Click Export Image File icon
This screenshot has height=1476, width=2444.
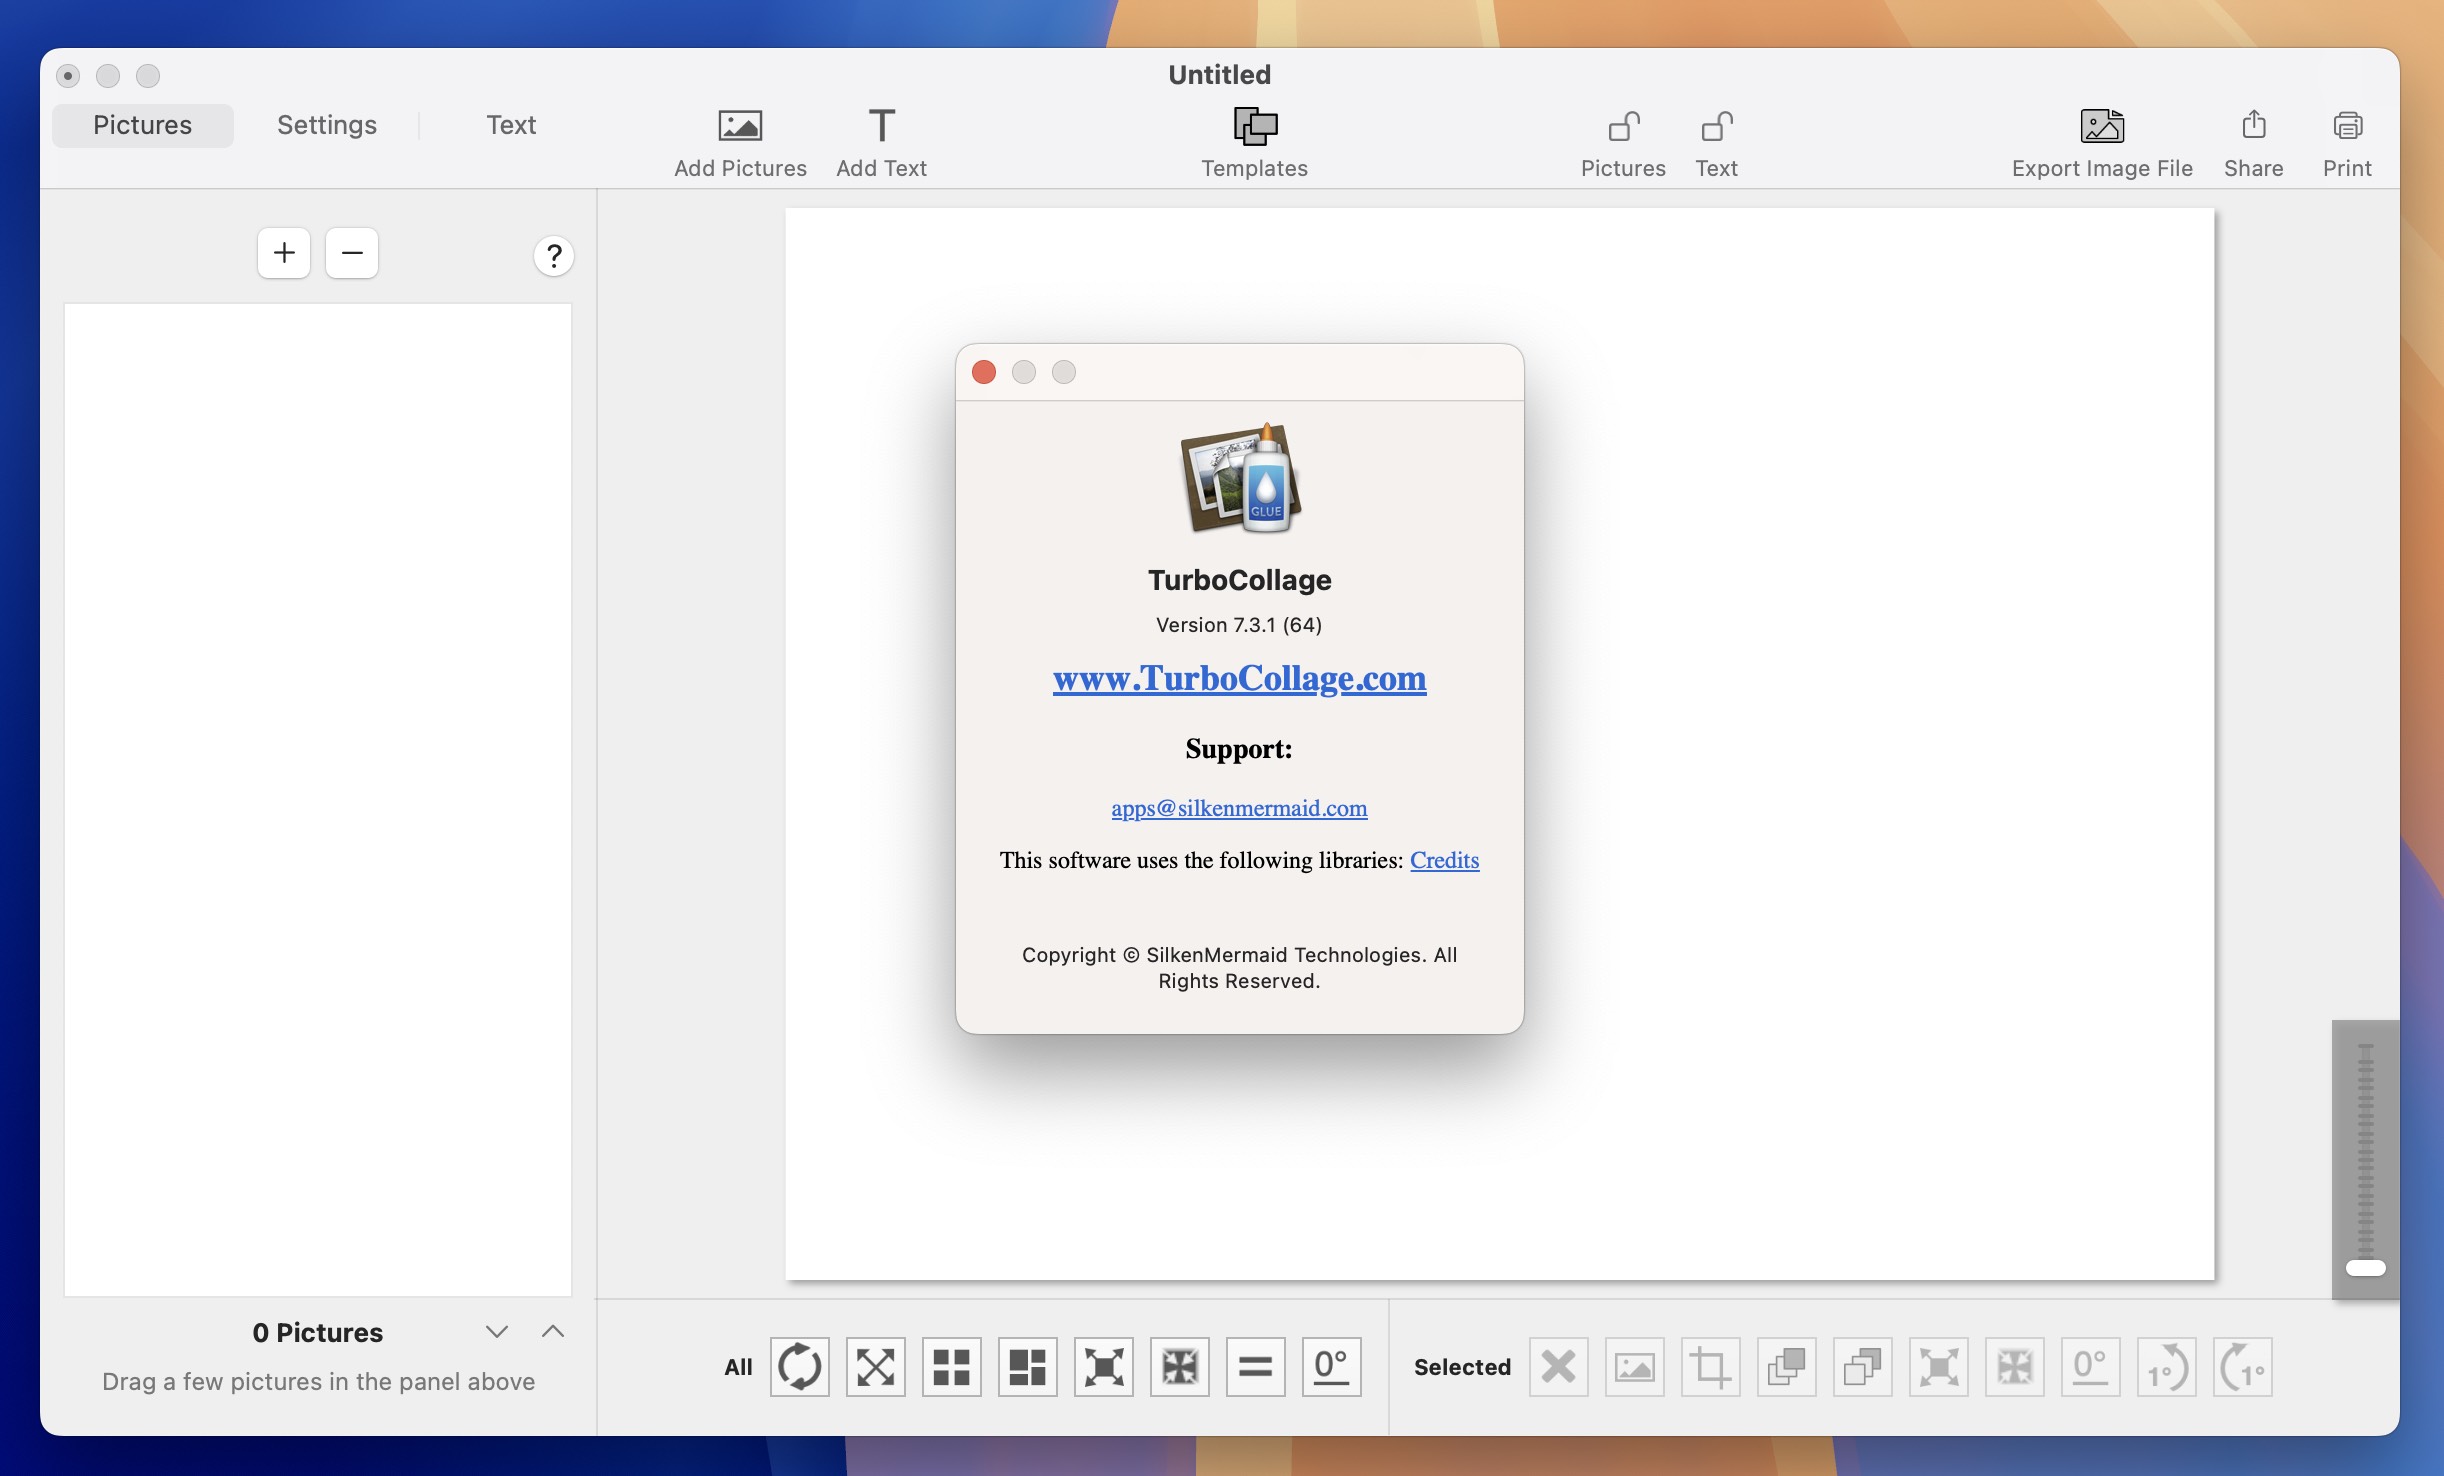coord(2102,126)
